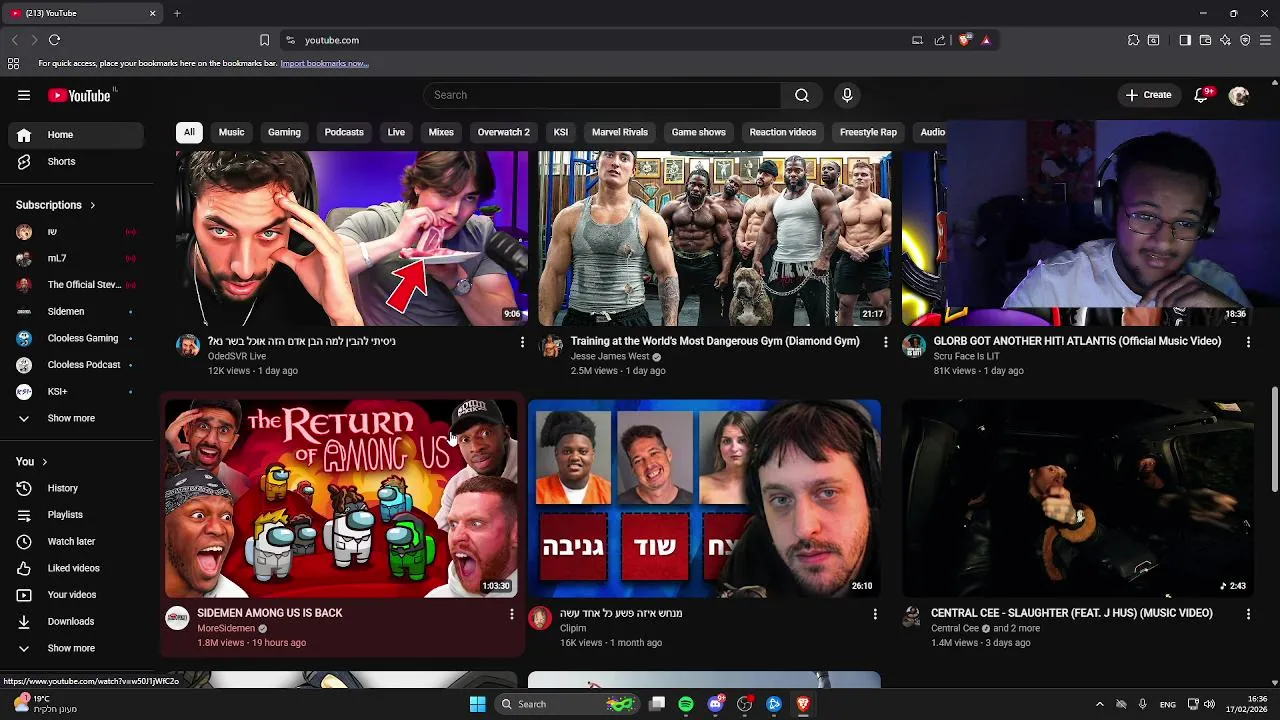Open the account avatar menu
Screen dimensions: 1280x720
click(x=1239, y=95)
